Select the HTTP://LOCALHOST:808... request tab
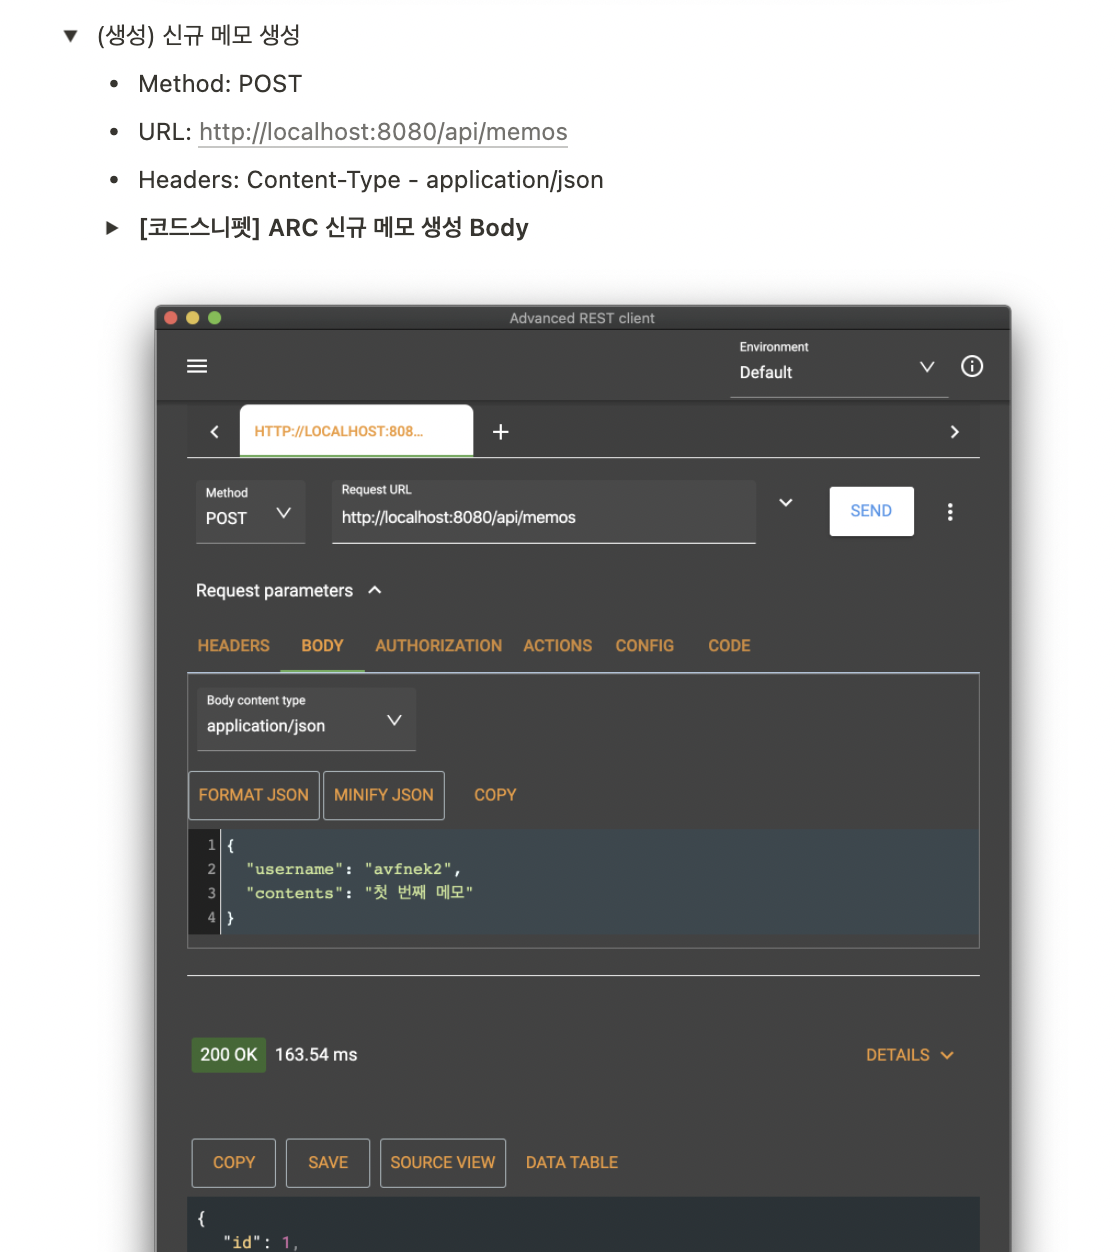 click(x=356, y=431)
